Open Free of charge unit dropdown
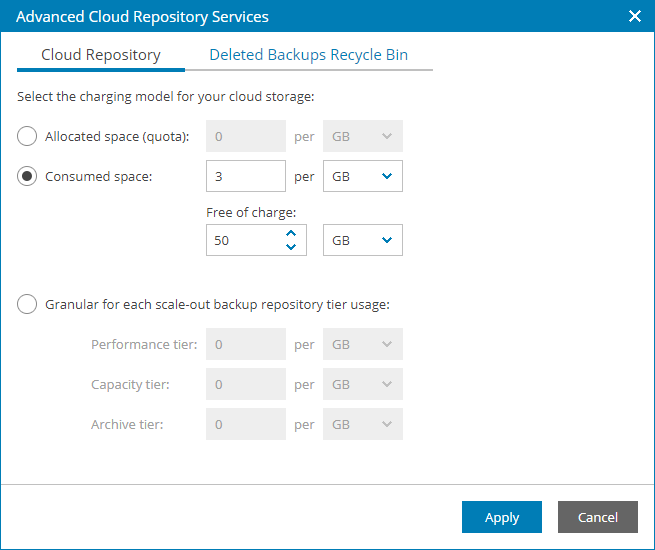655x550 pixels. [363, 240]
